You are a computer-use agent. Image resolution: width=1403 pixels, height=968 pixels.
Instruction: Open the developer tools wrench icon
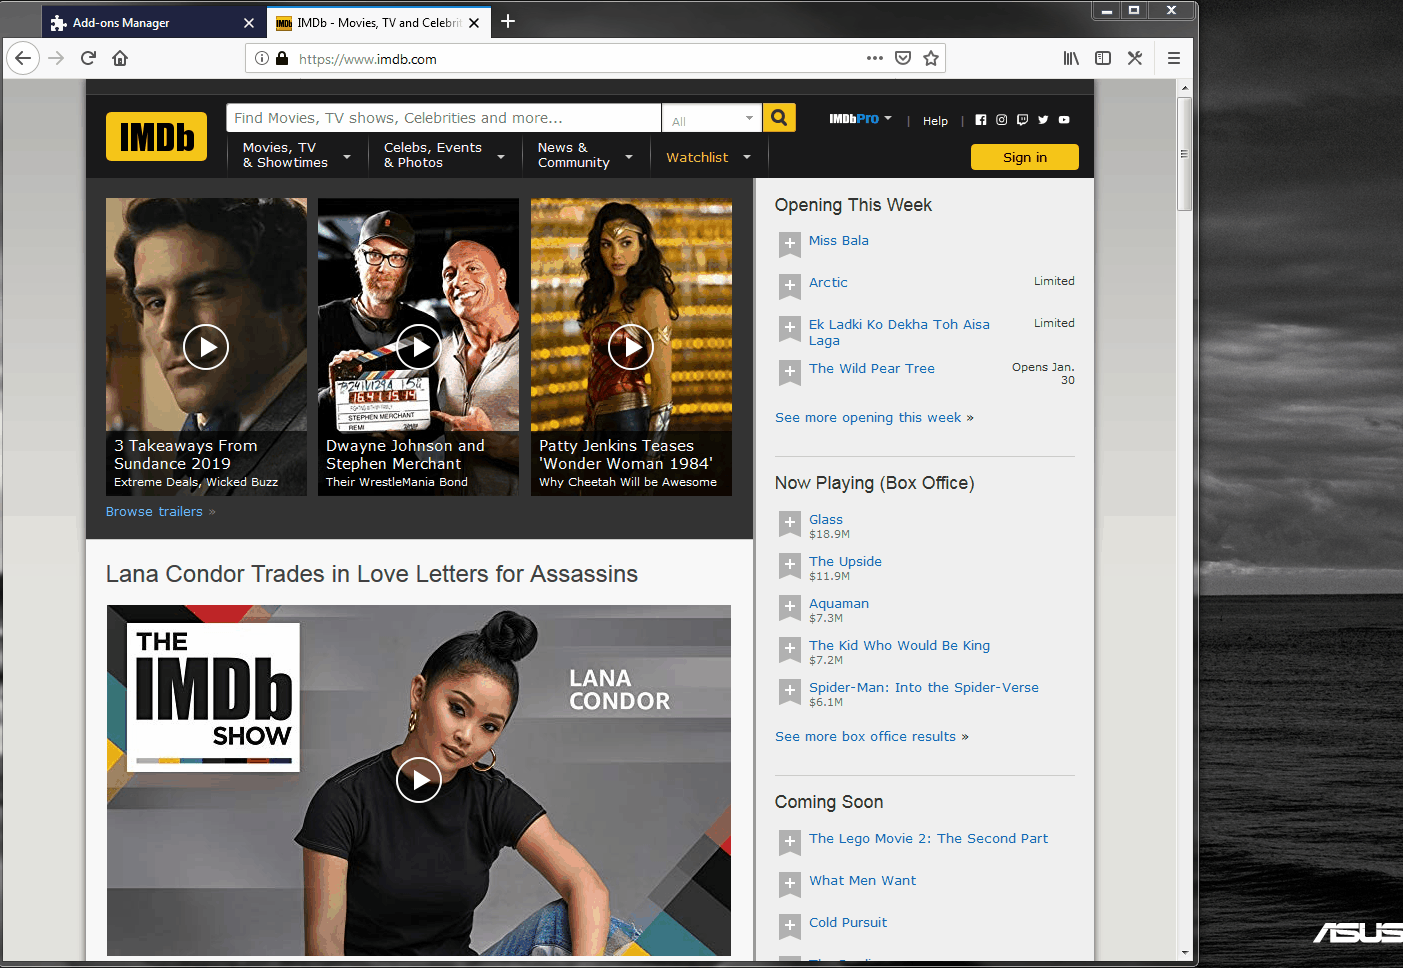1135,58
